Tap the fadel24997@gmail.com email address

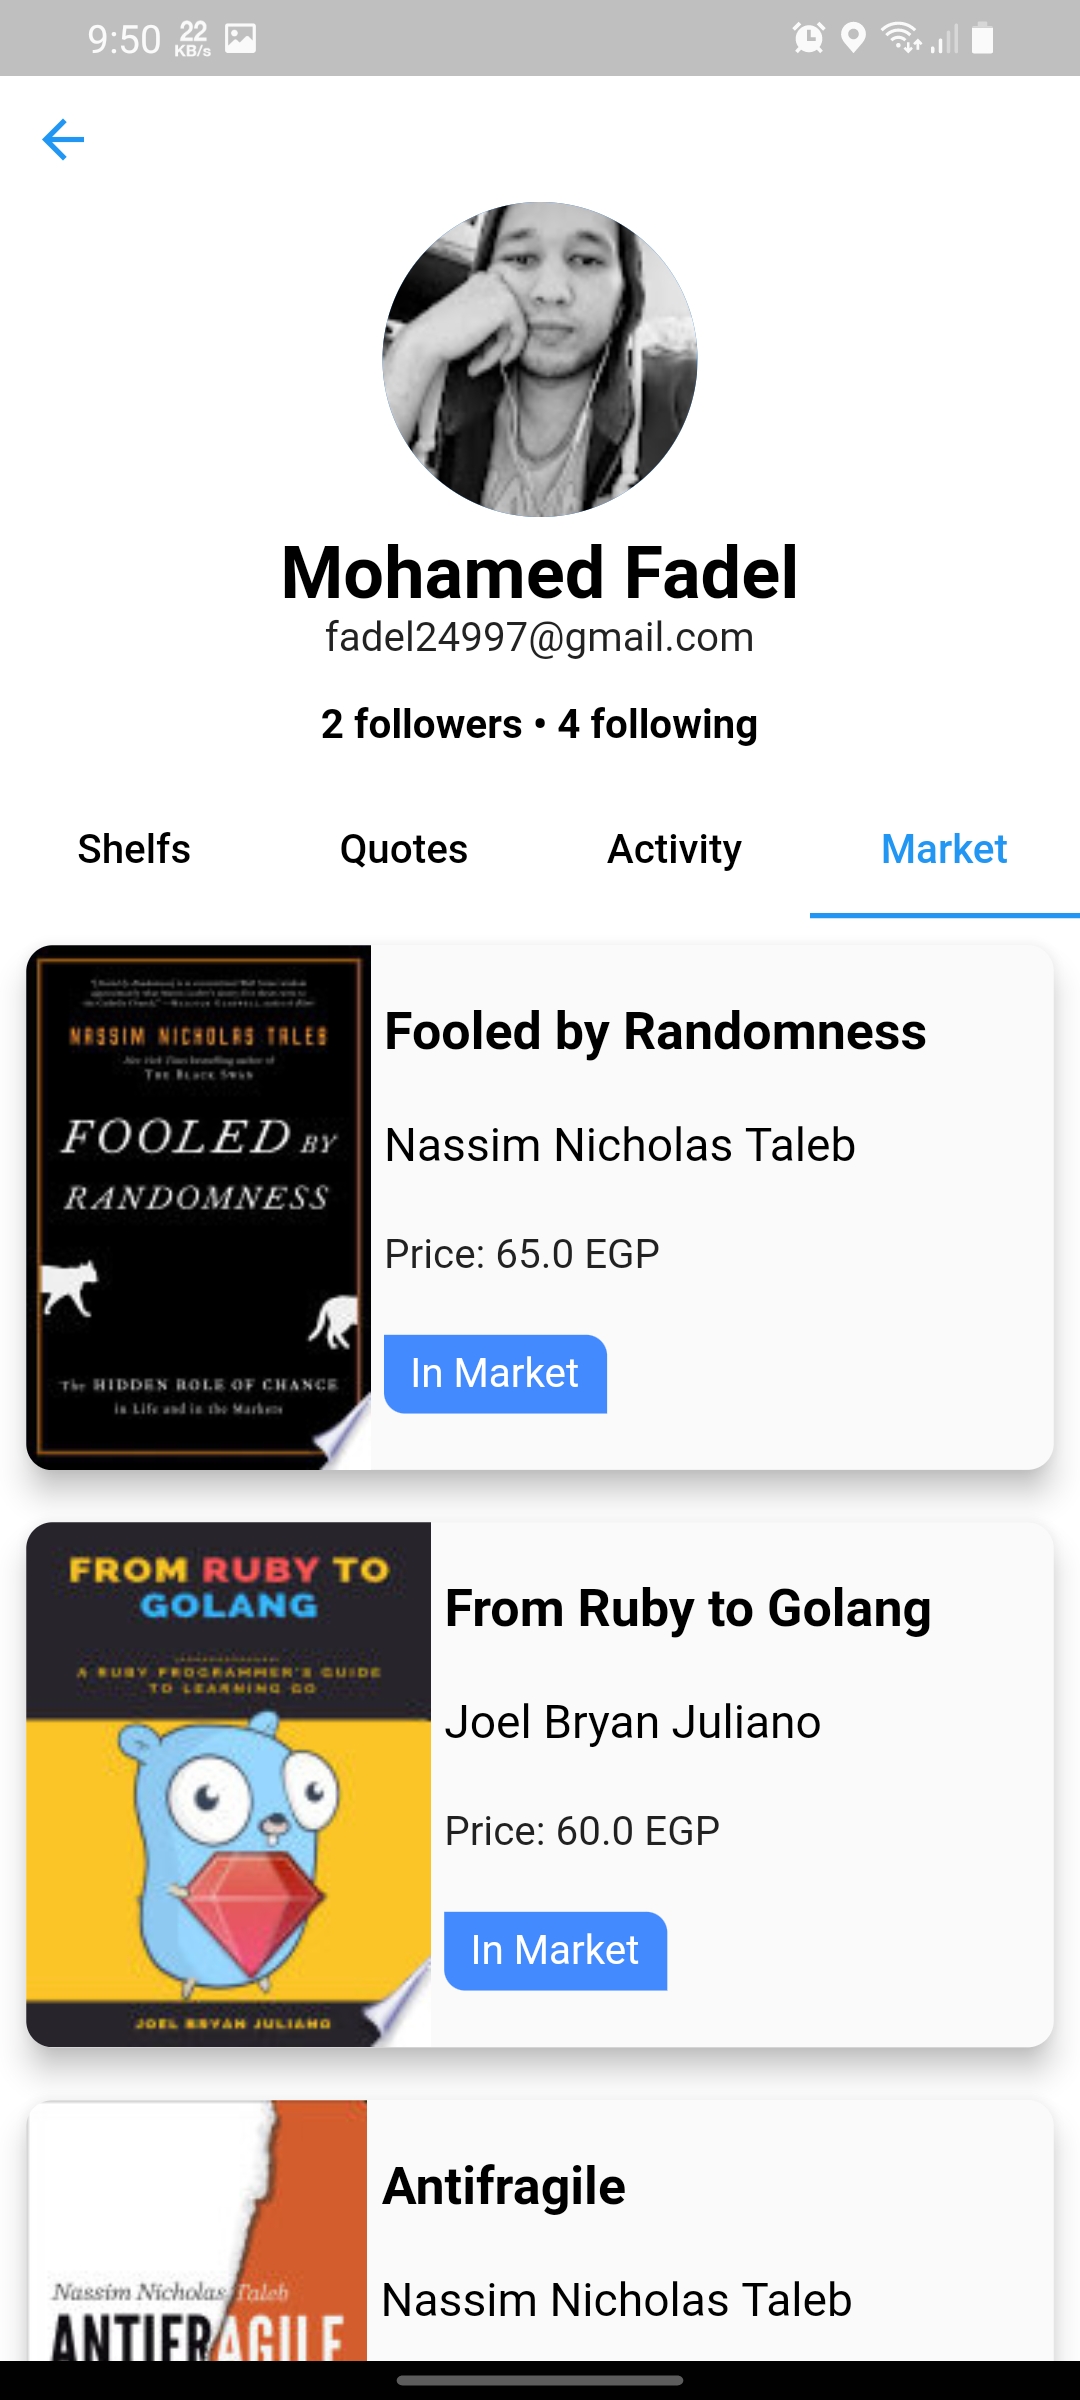[540, 637]
